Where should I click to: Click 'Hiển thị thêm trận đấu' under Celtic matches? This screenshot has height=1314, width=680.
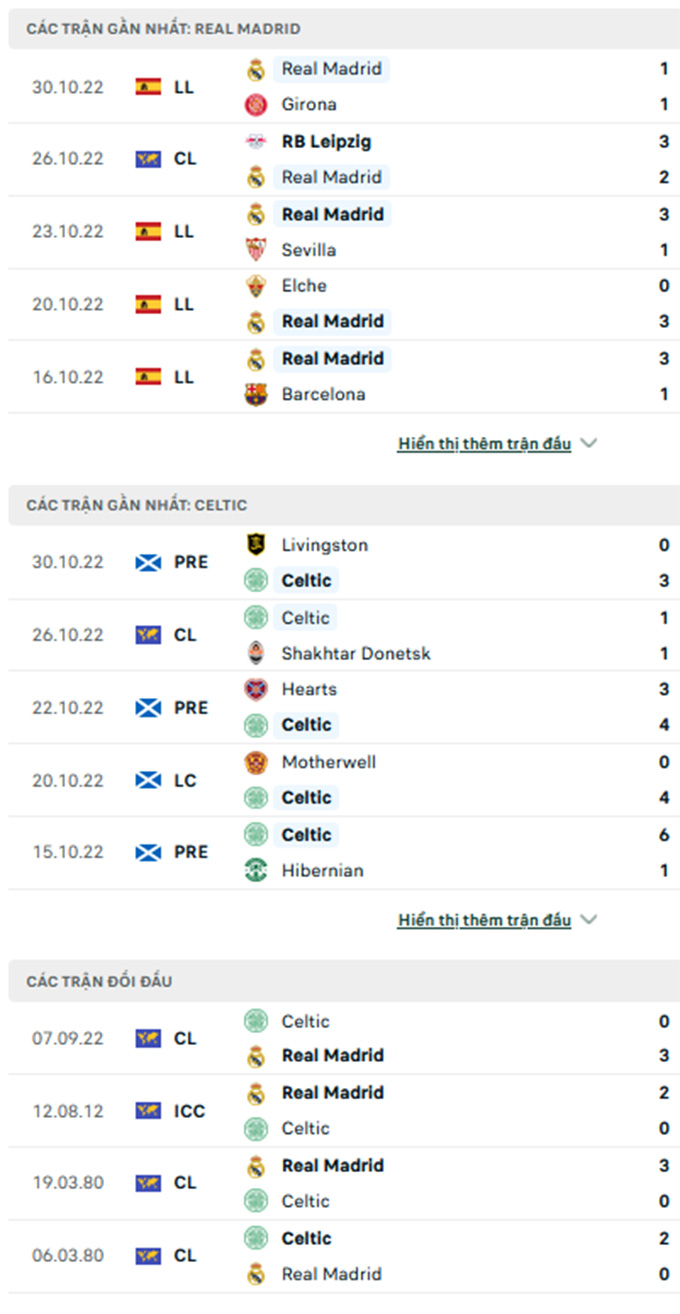click(x=484, y=919)
